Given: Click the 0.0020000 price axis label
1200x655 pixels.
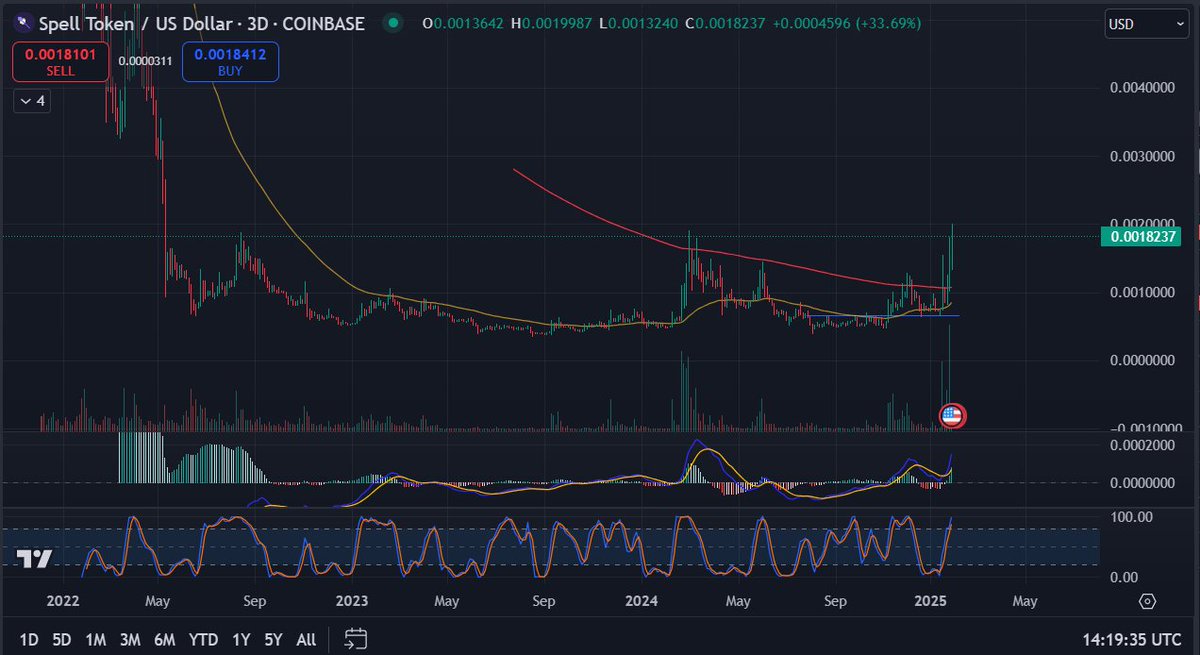Looking at the screenshot, I should coord(1143,224).
